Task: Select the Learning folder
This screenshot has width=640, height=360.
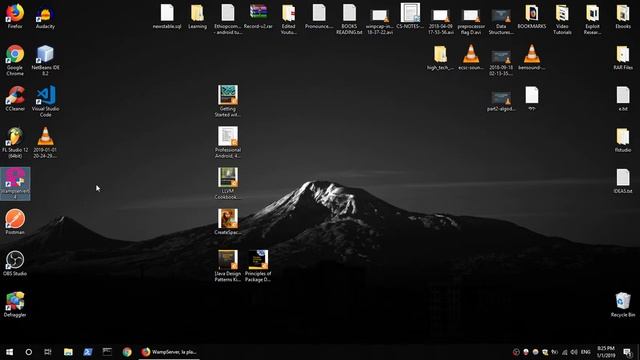Action: pos(197,16)
